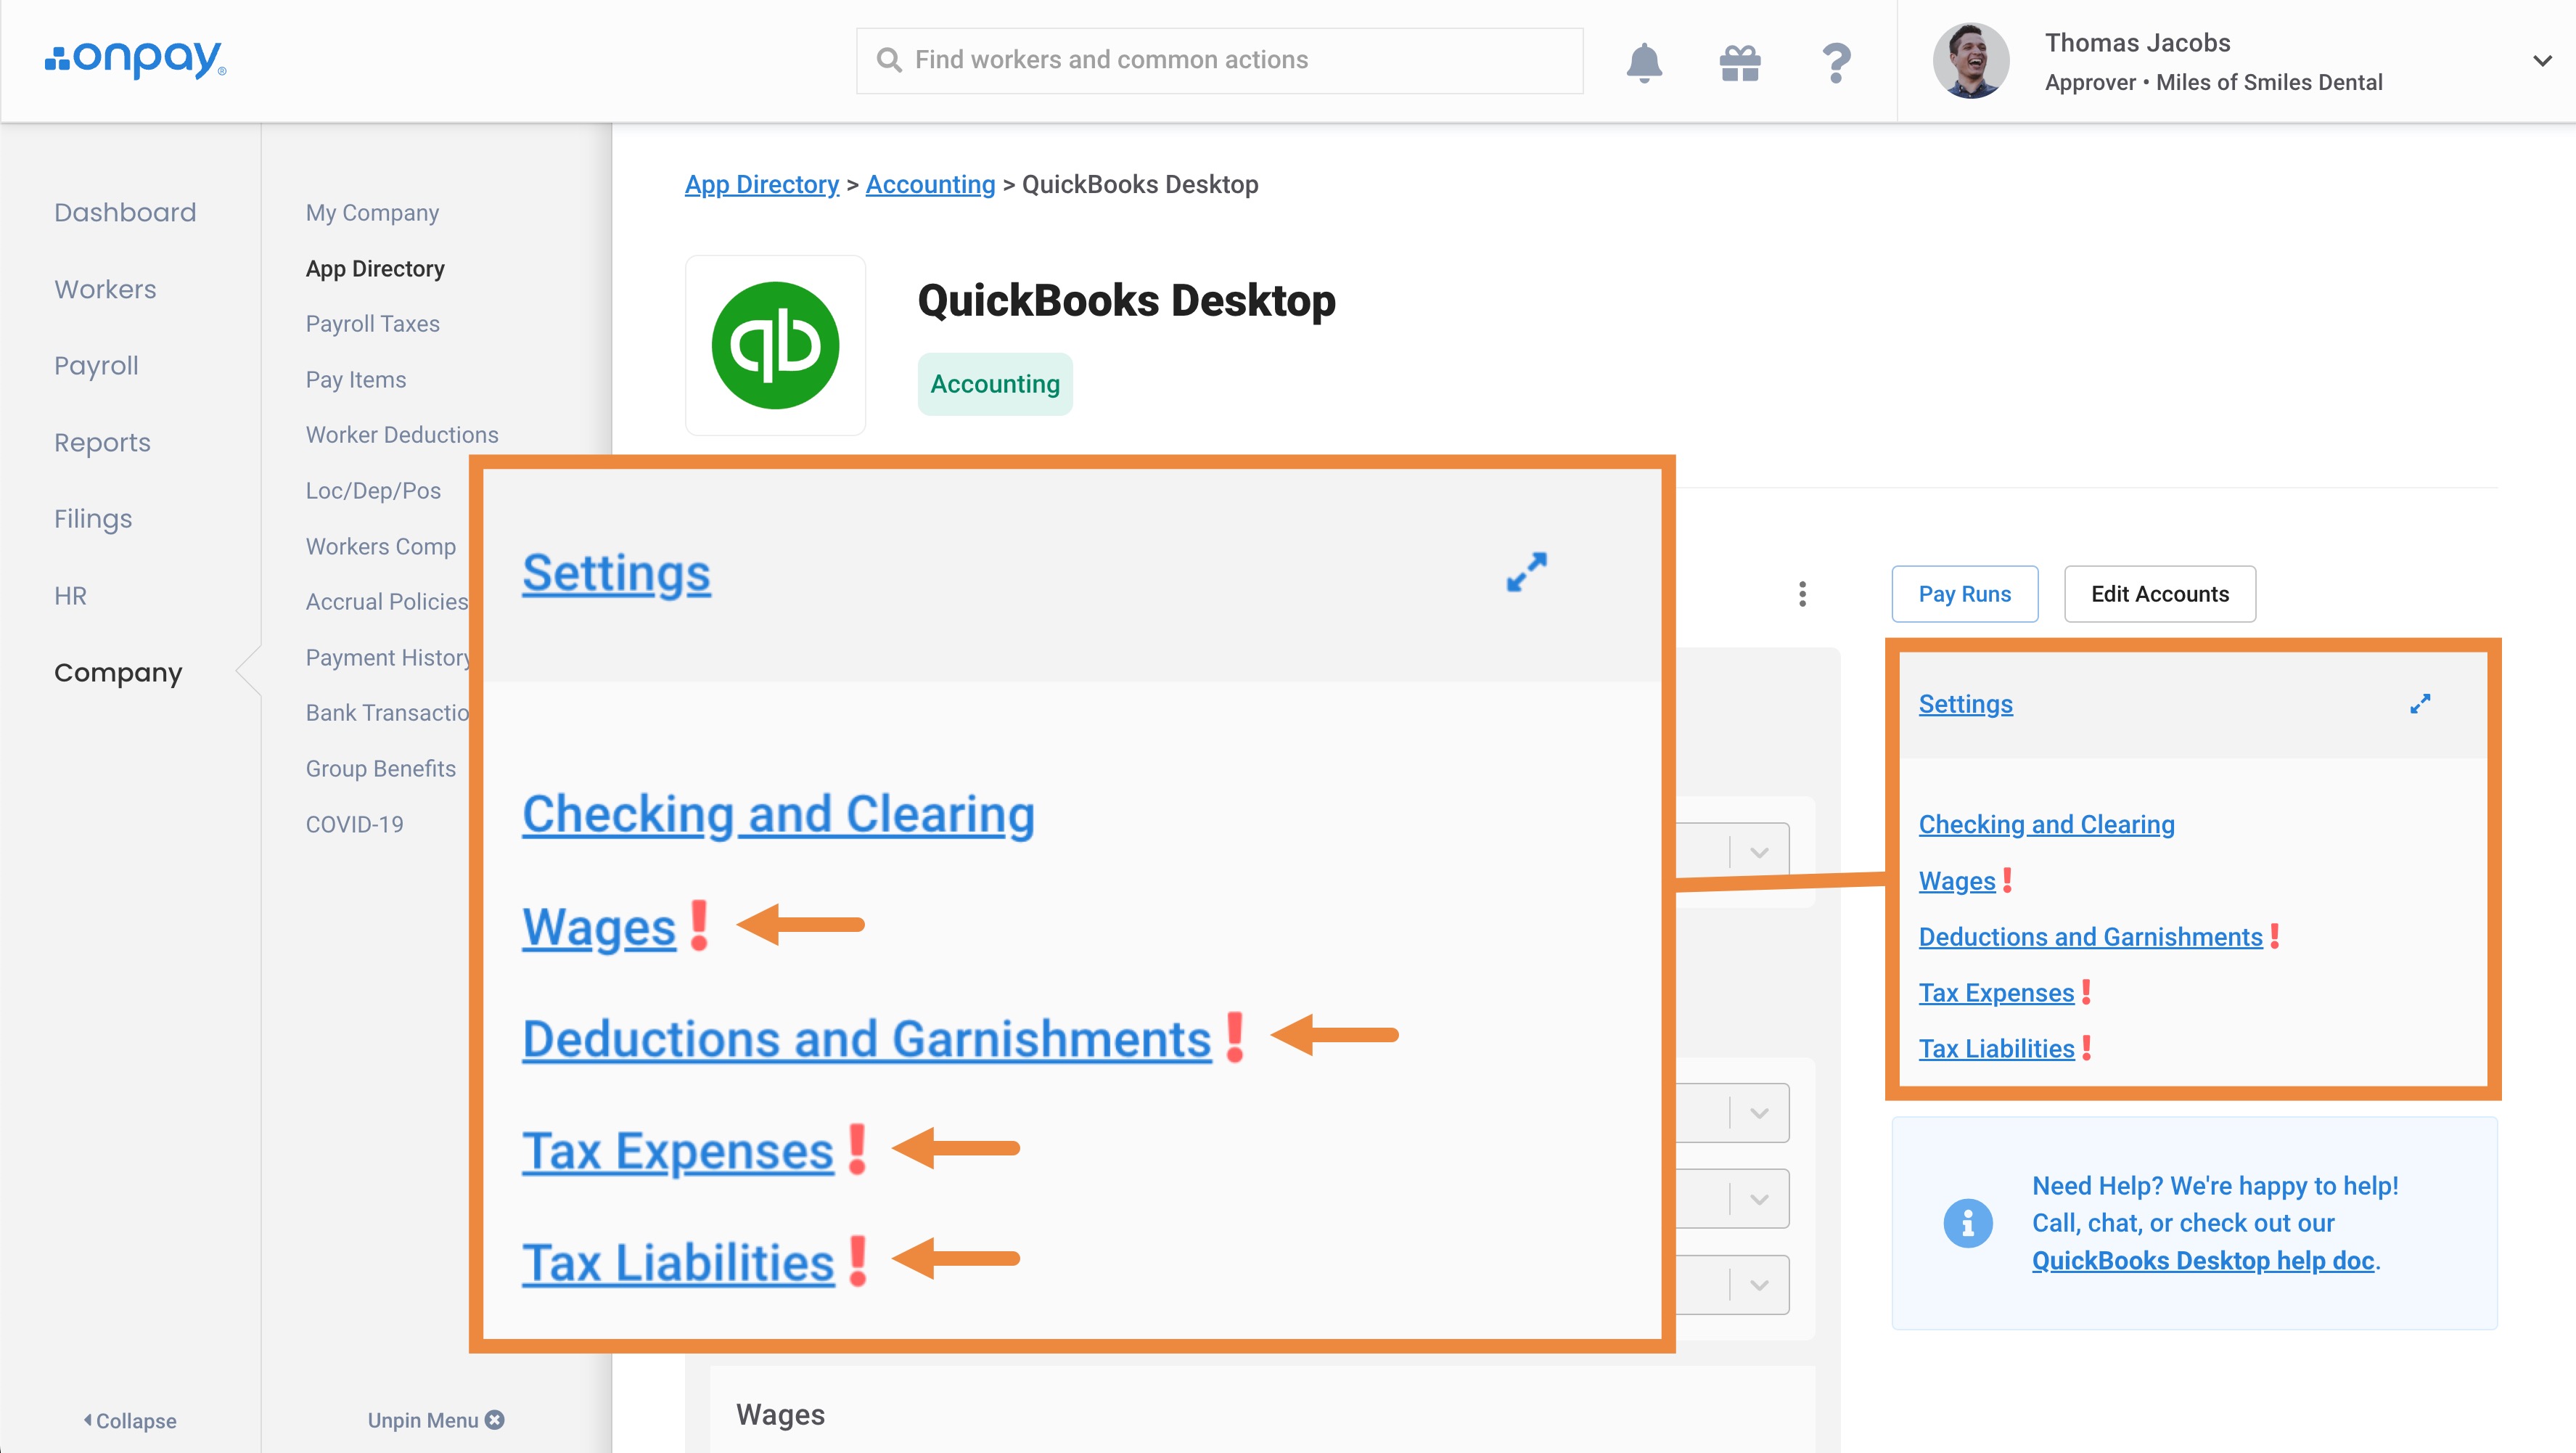
Task: Click Thomas Jacobs profile avatar
Action: tap(1970, 61)
